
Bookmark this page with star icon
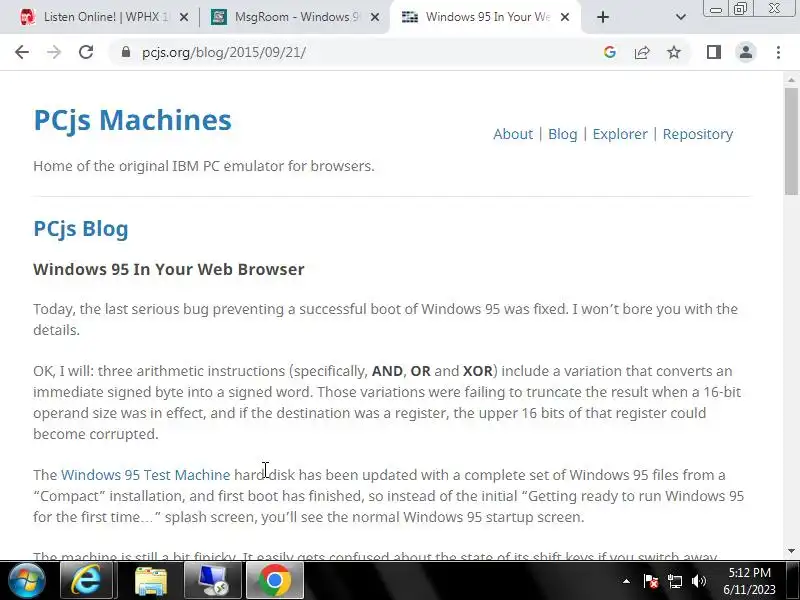tap(674, 52)
